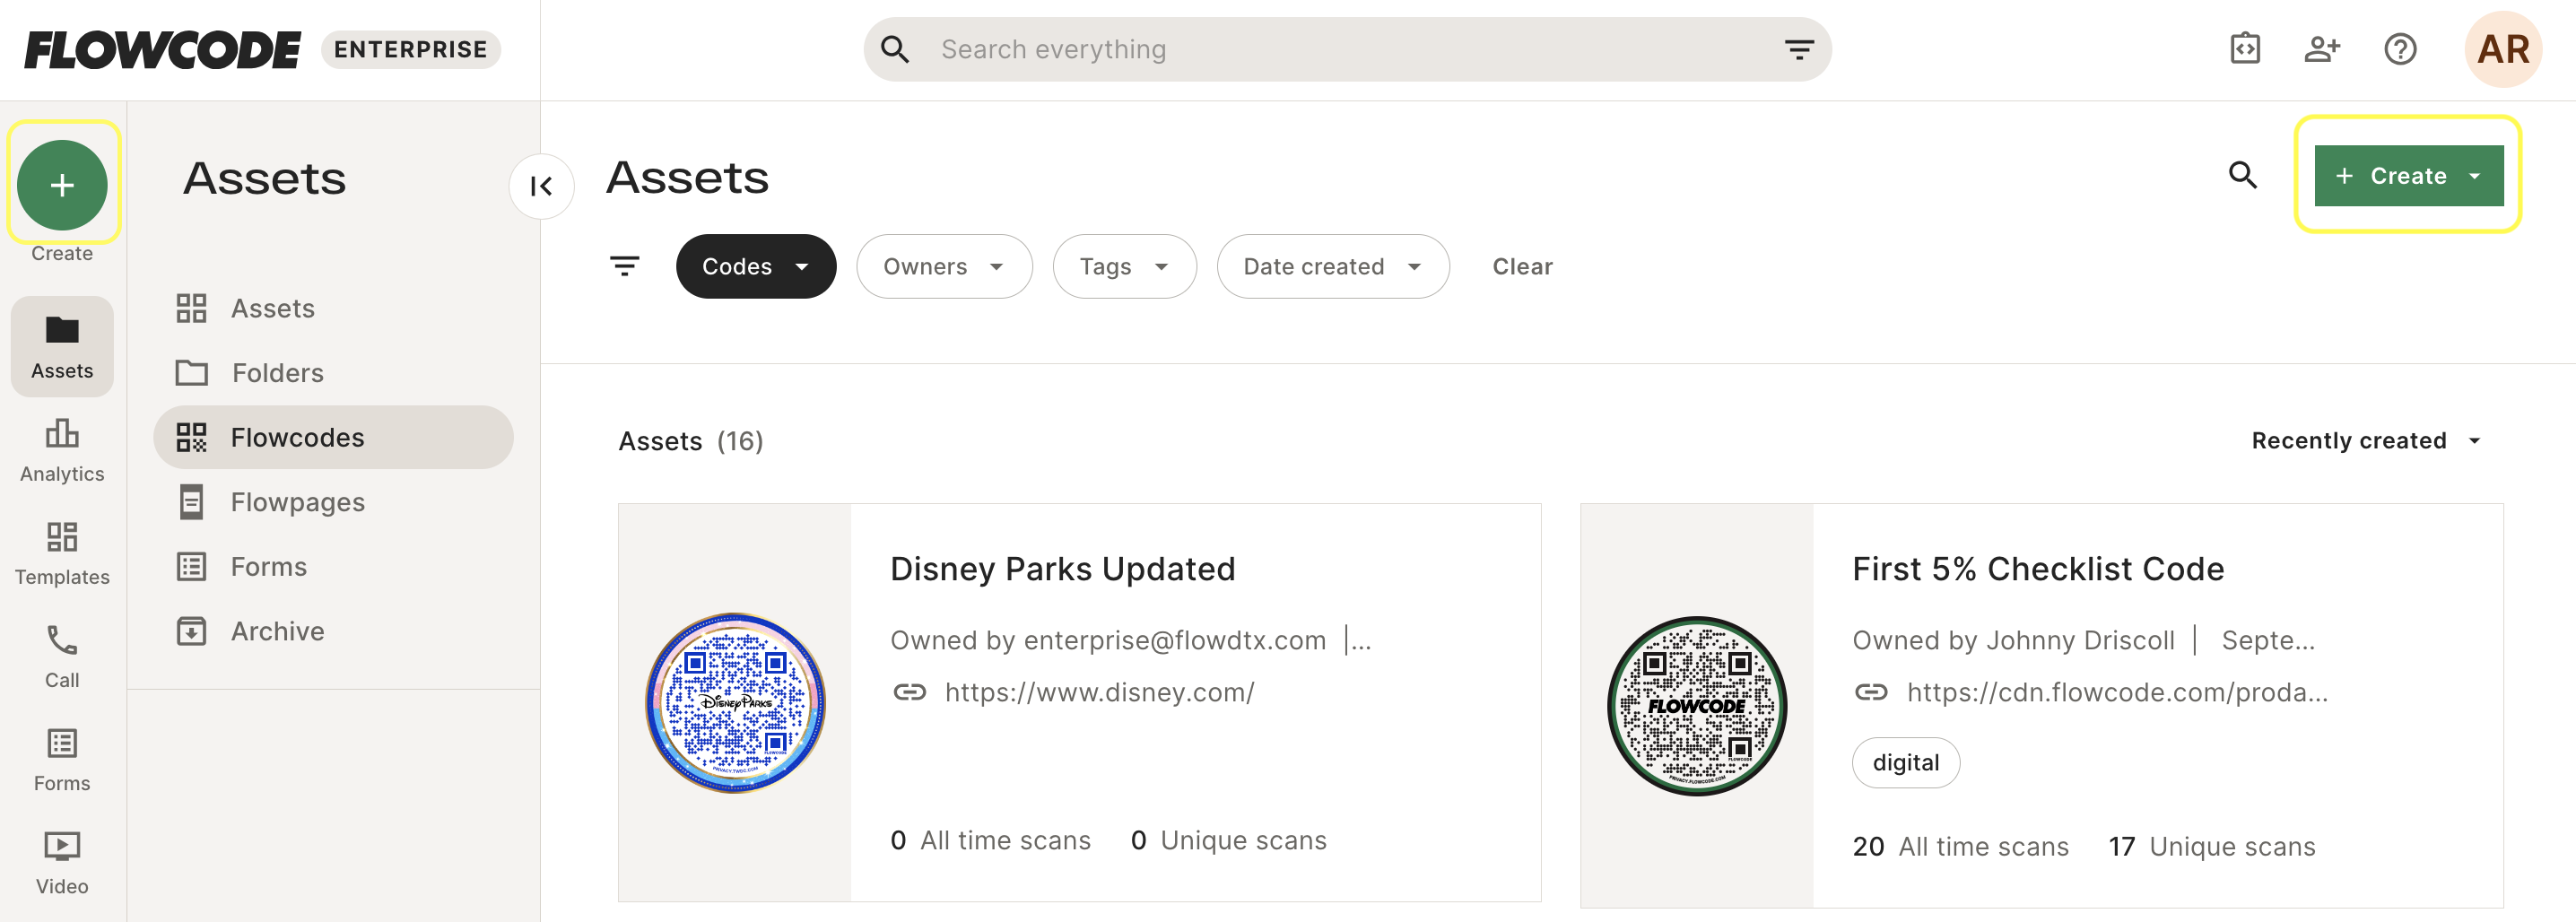Select Folders in the side panel
Image resolution: width=2576 pixels, height=922 pixels.
click(333, 373)
